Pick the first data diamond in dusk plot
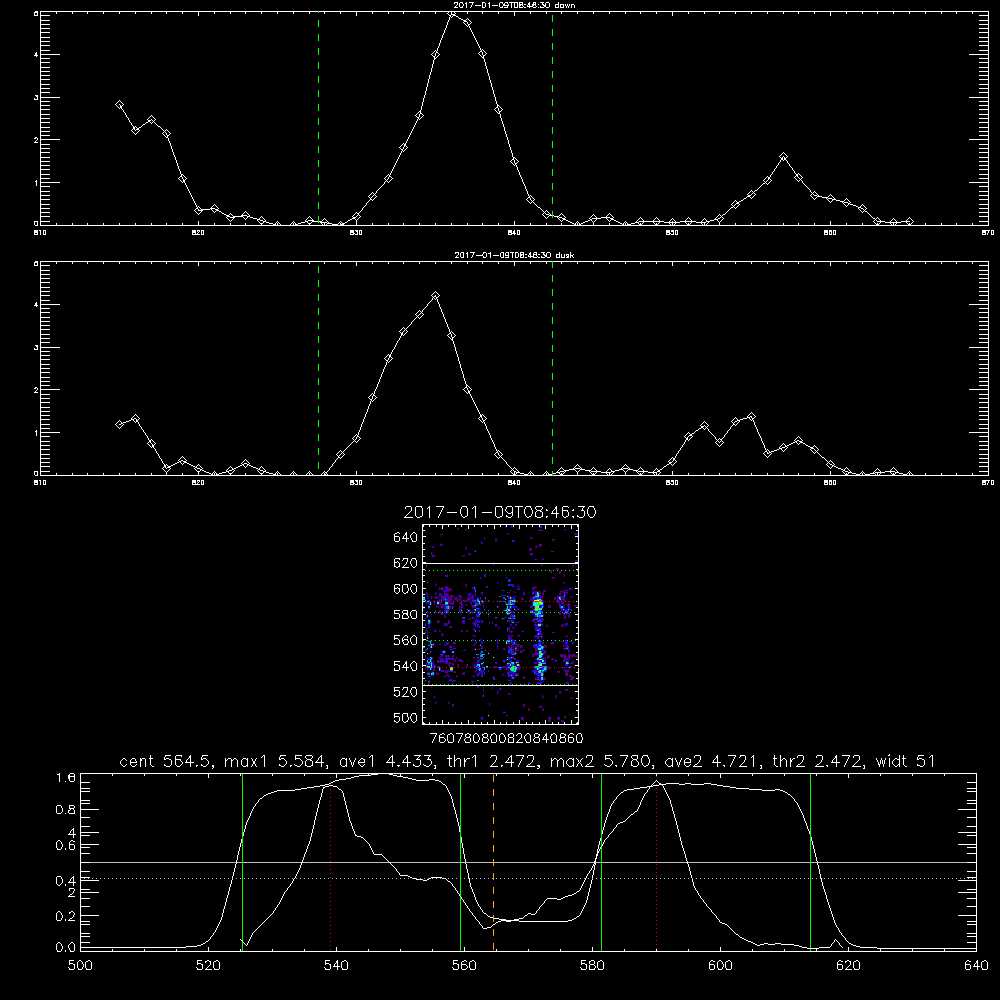 click(119, 425)
